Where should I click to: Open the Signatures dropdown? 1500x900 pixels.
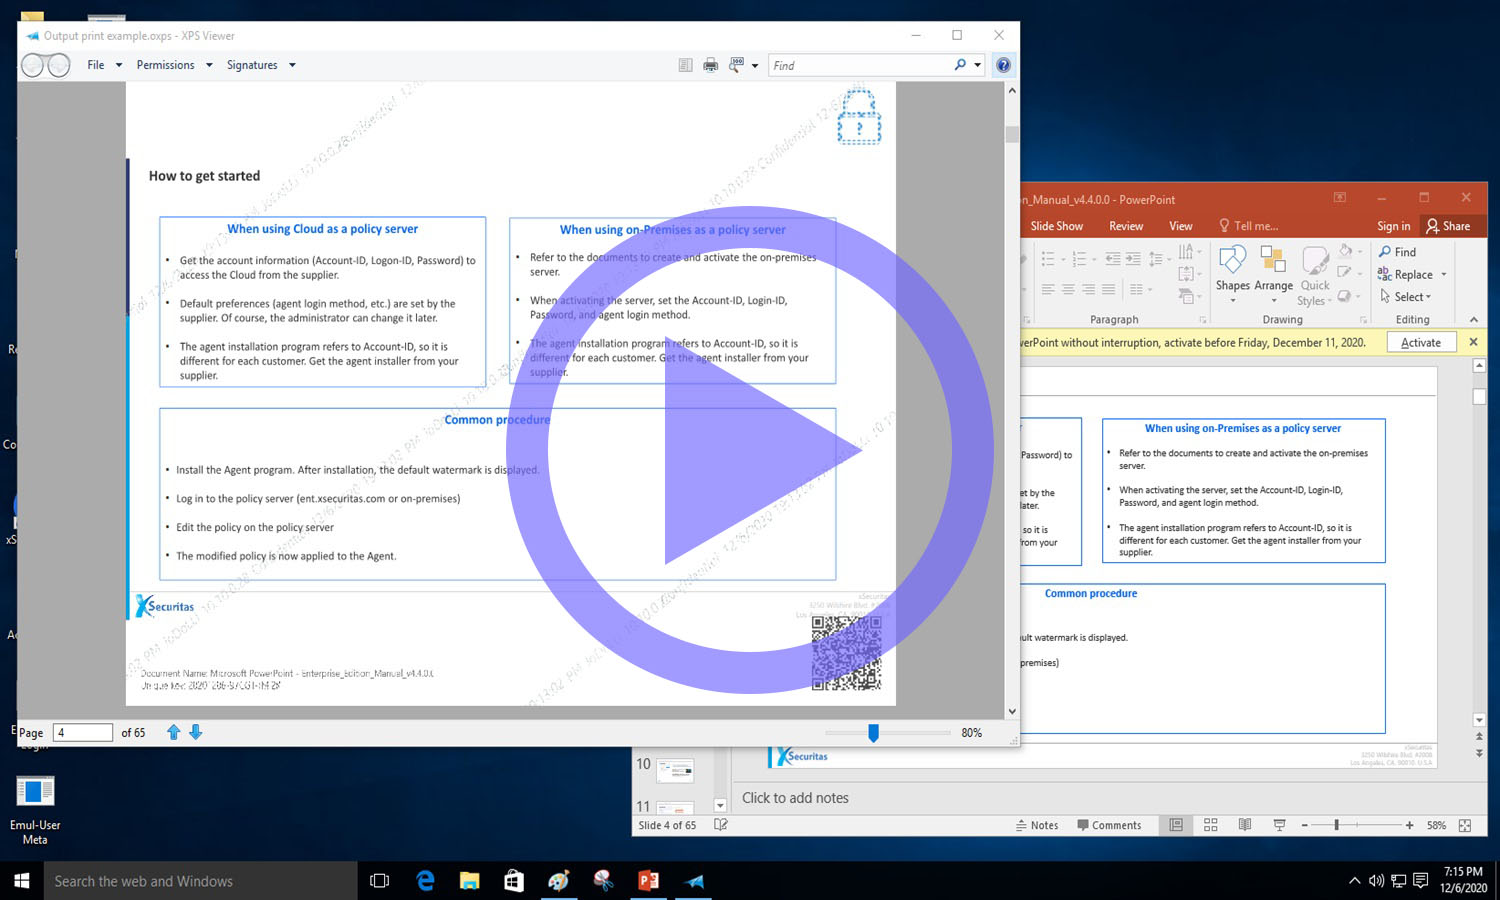pyautogui.click(x=260, y=65)
